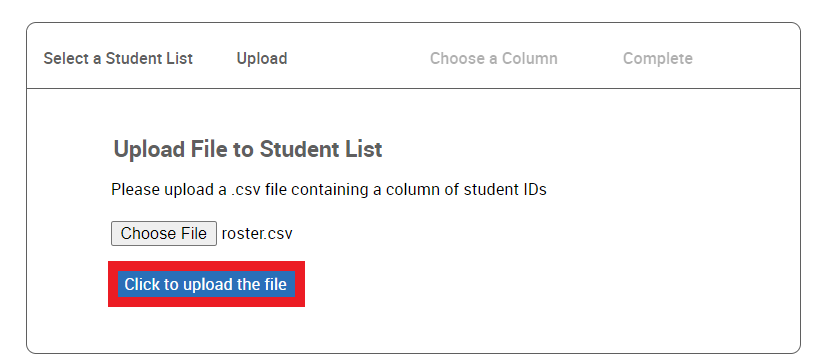817x364 pixels.
Task: Click 'Click to upload the file' text
Action: pos(205,284)
